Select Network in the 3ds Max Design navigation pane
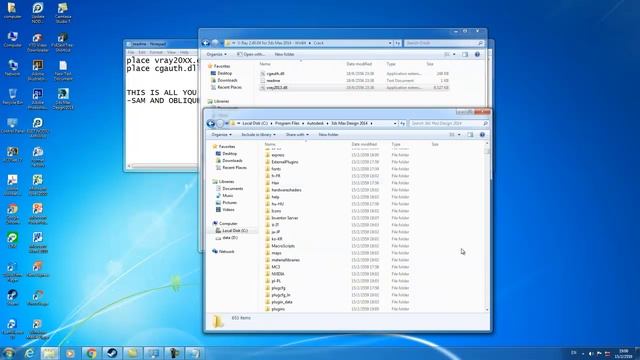The height and width of the screenshot is (360, 640). click(x=226, y=251)
